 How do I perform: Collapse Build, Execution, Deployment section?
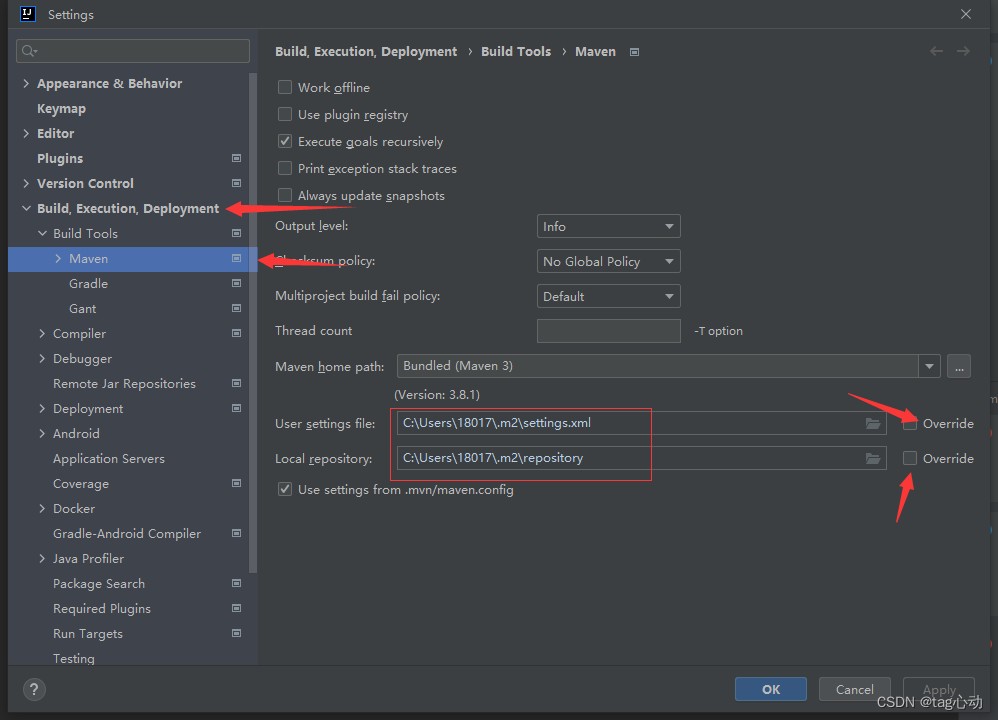coord(26,208)
